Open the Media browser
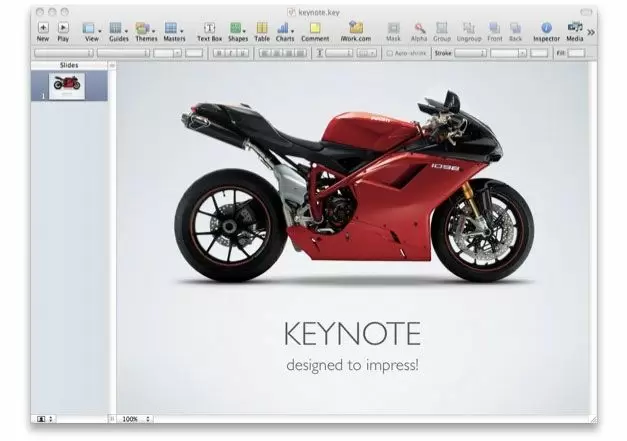Screen dimensions: 627x441 [575, 28]
